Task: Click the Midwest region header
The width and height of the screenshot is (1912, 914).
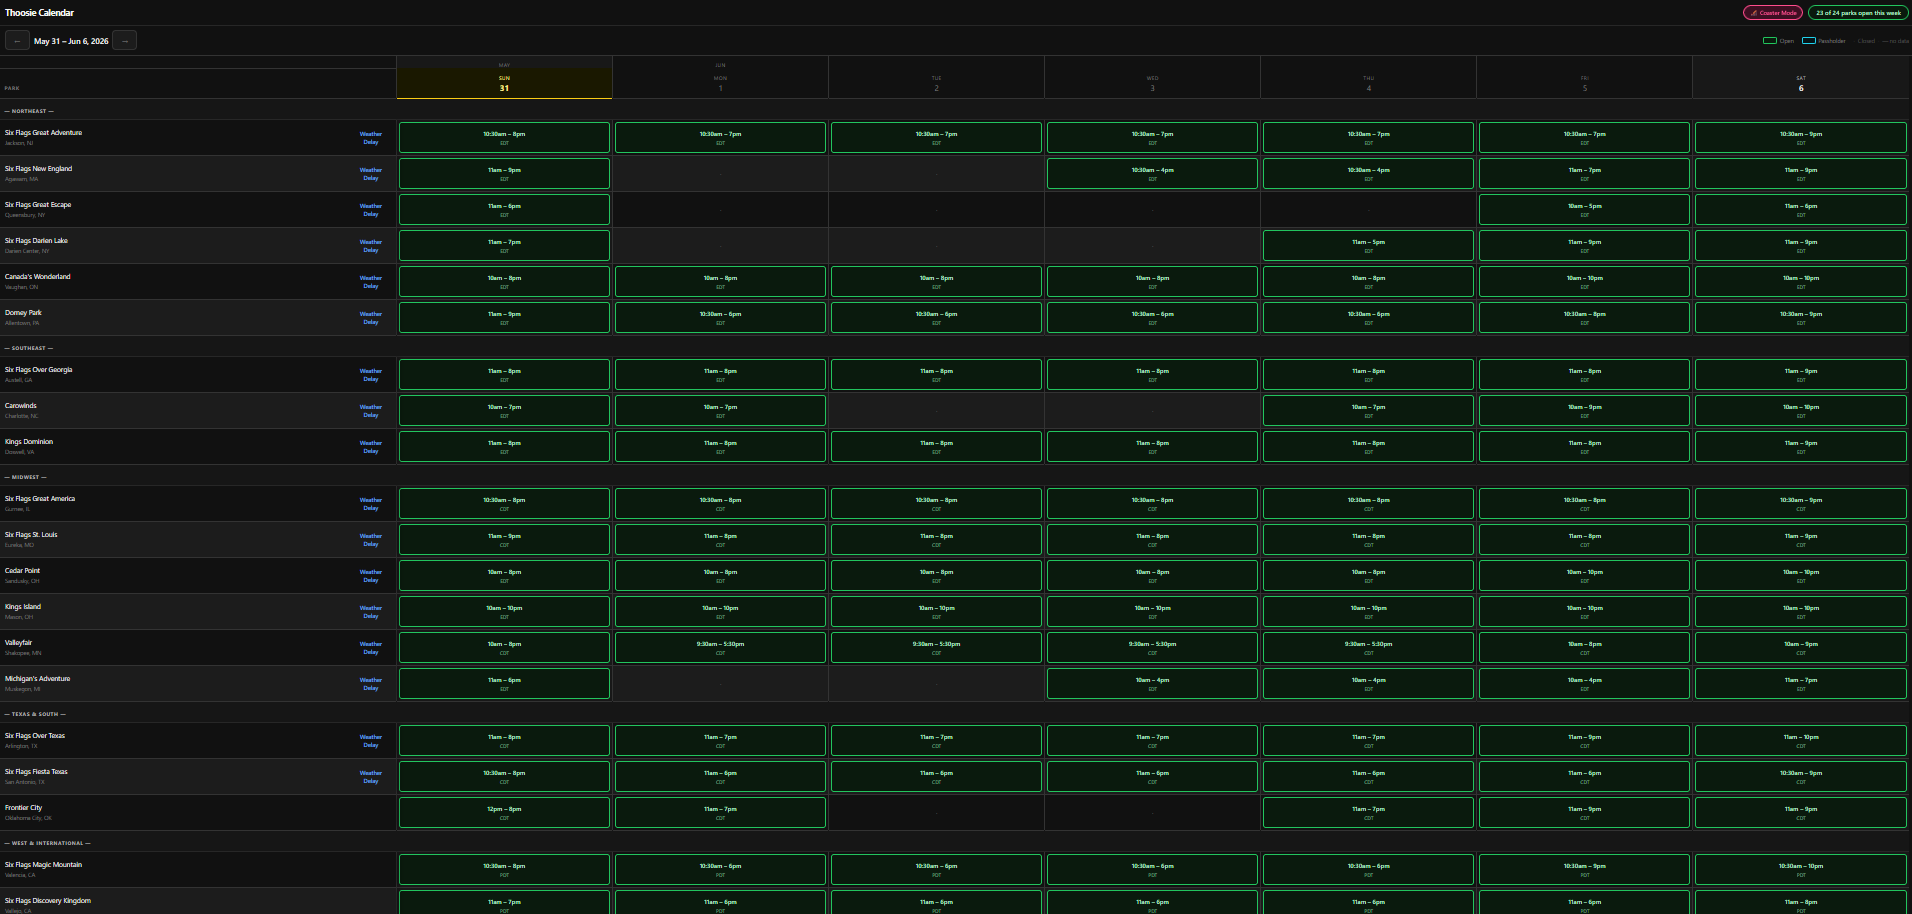Action: pos(25,477)
